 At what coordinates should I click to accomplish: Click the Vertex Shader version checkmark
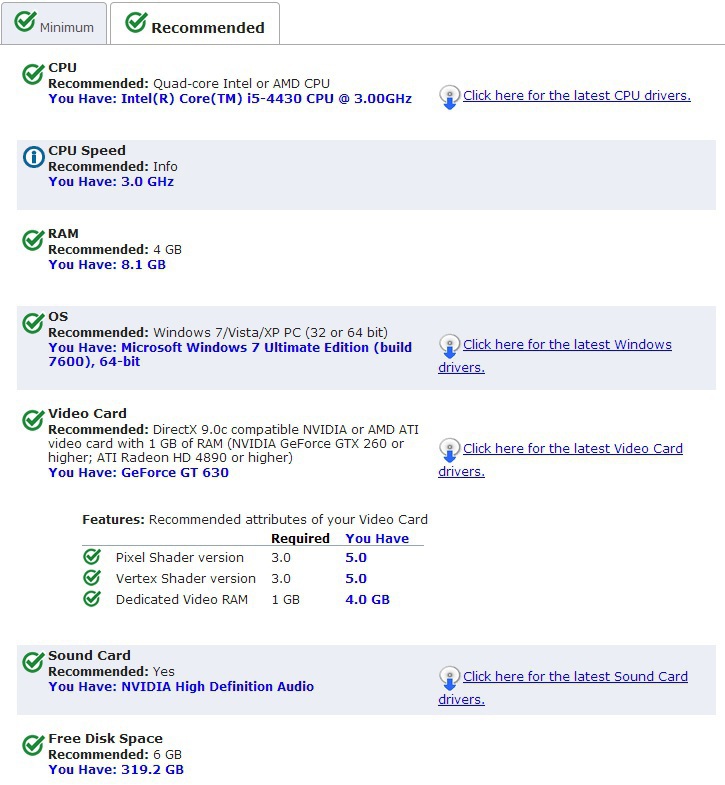click(92, 578)
